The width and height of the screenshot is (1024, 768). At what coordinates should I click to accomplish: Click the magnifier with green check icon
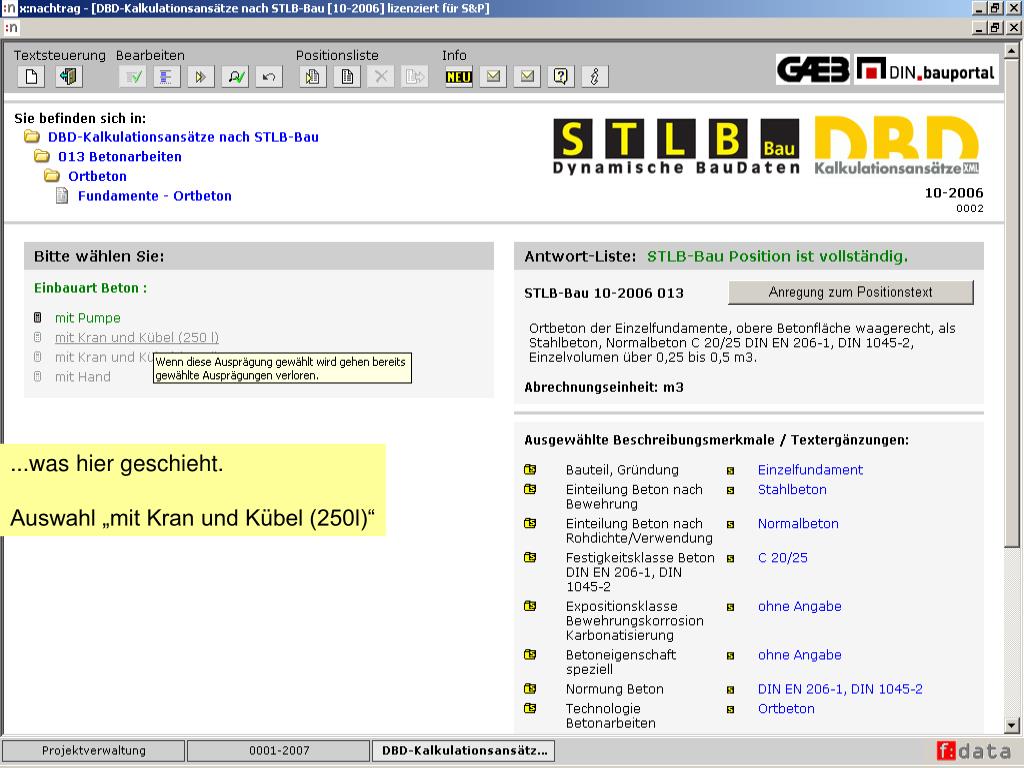(235, 77)
